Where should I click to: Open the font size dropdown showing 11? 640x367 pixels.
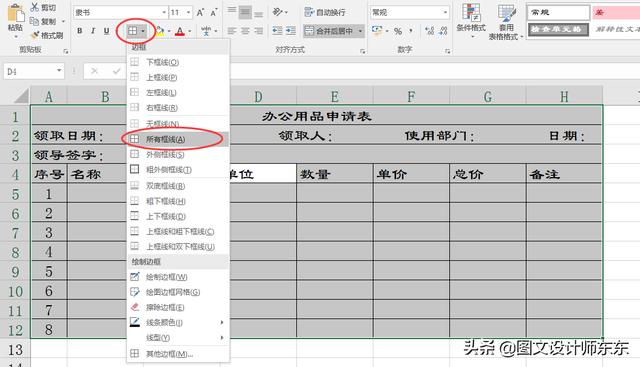(x=189, y=13)
